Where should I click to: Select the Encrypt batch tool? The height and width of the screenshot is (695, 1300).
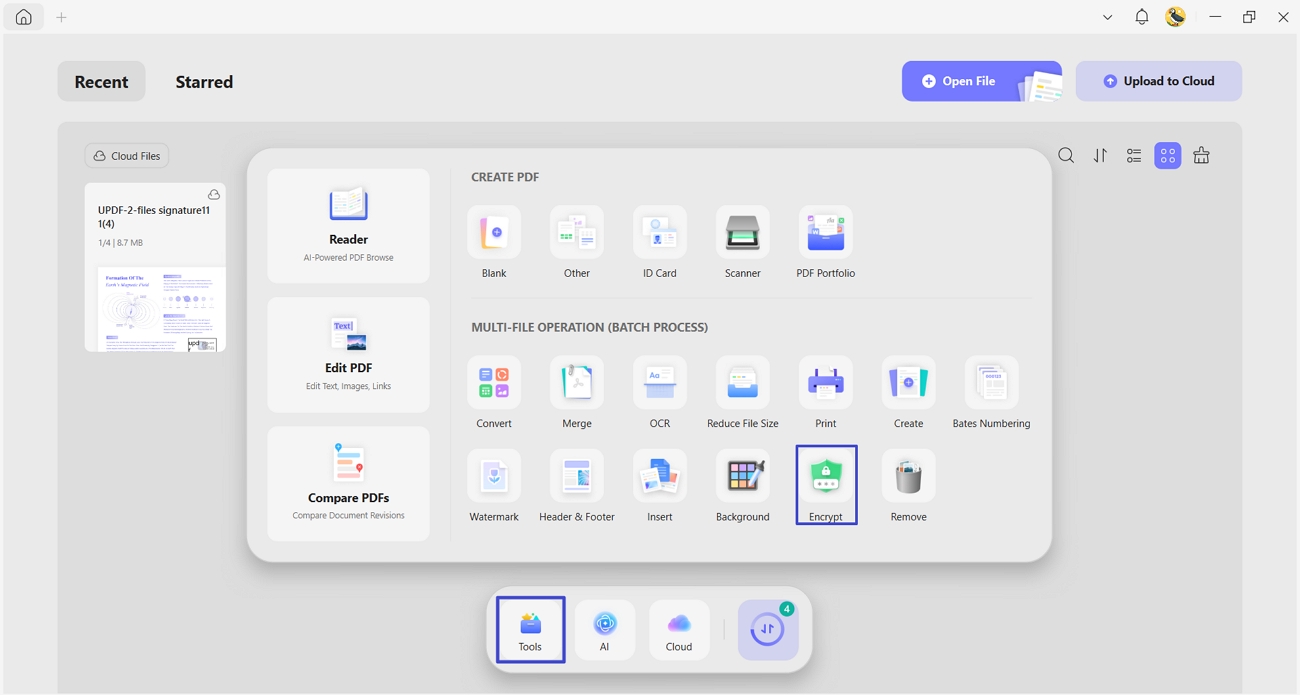point(826,477)
